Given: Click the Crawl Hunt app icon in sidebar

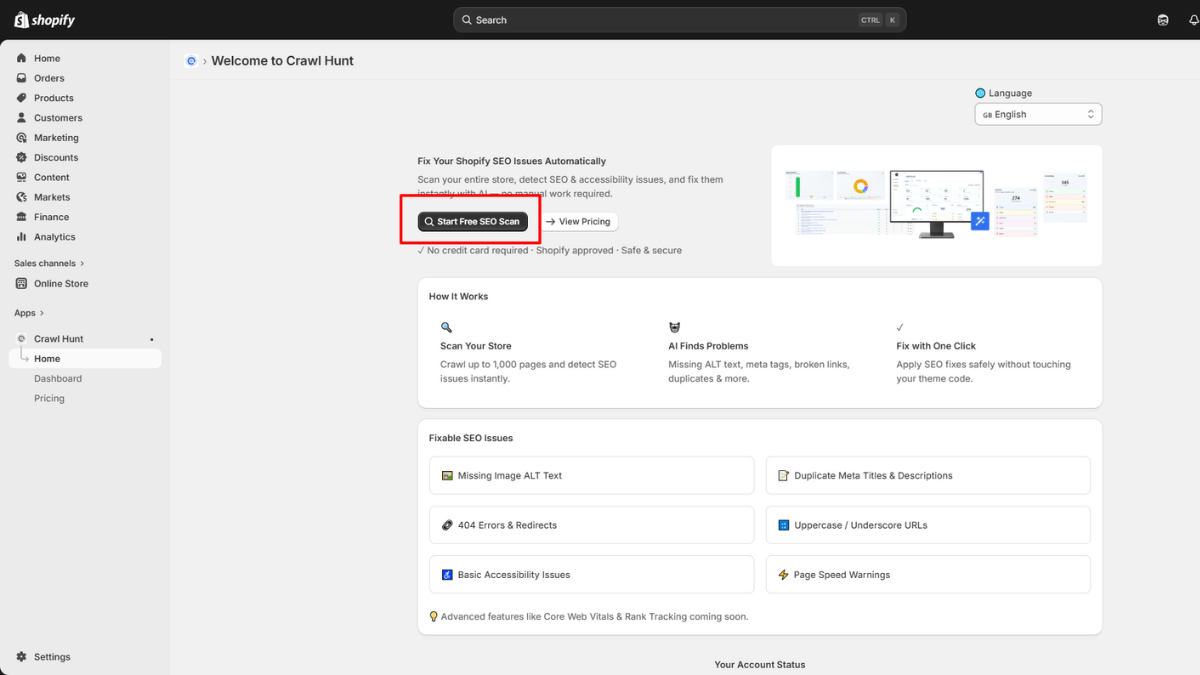Looking at the screenshot, I should pos(21,339).
